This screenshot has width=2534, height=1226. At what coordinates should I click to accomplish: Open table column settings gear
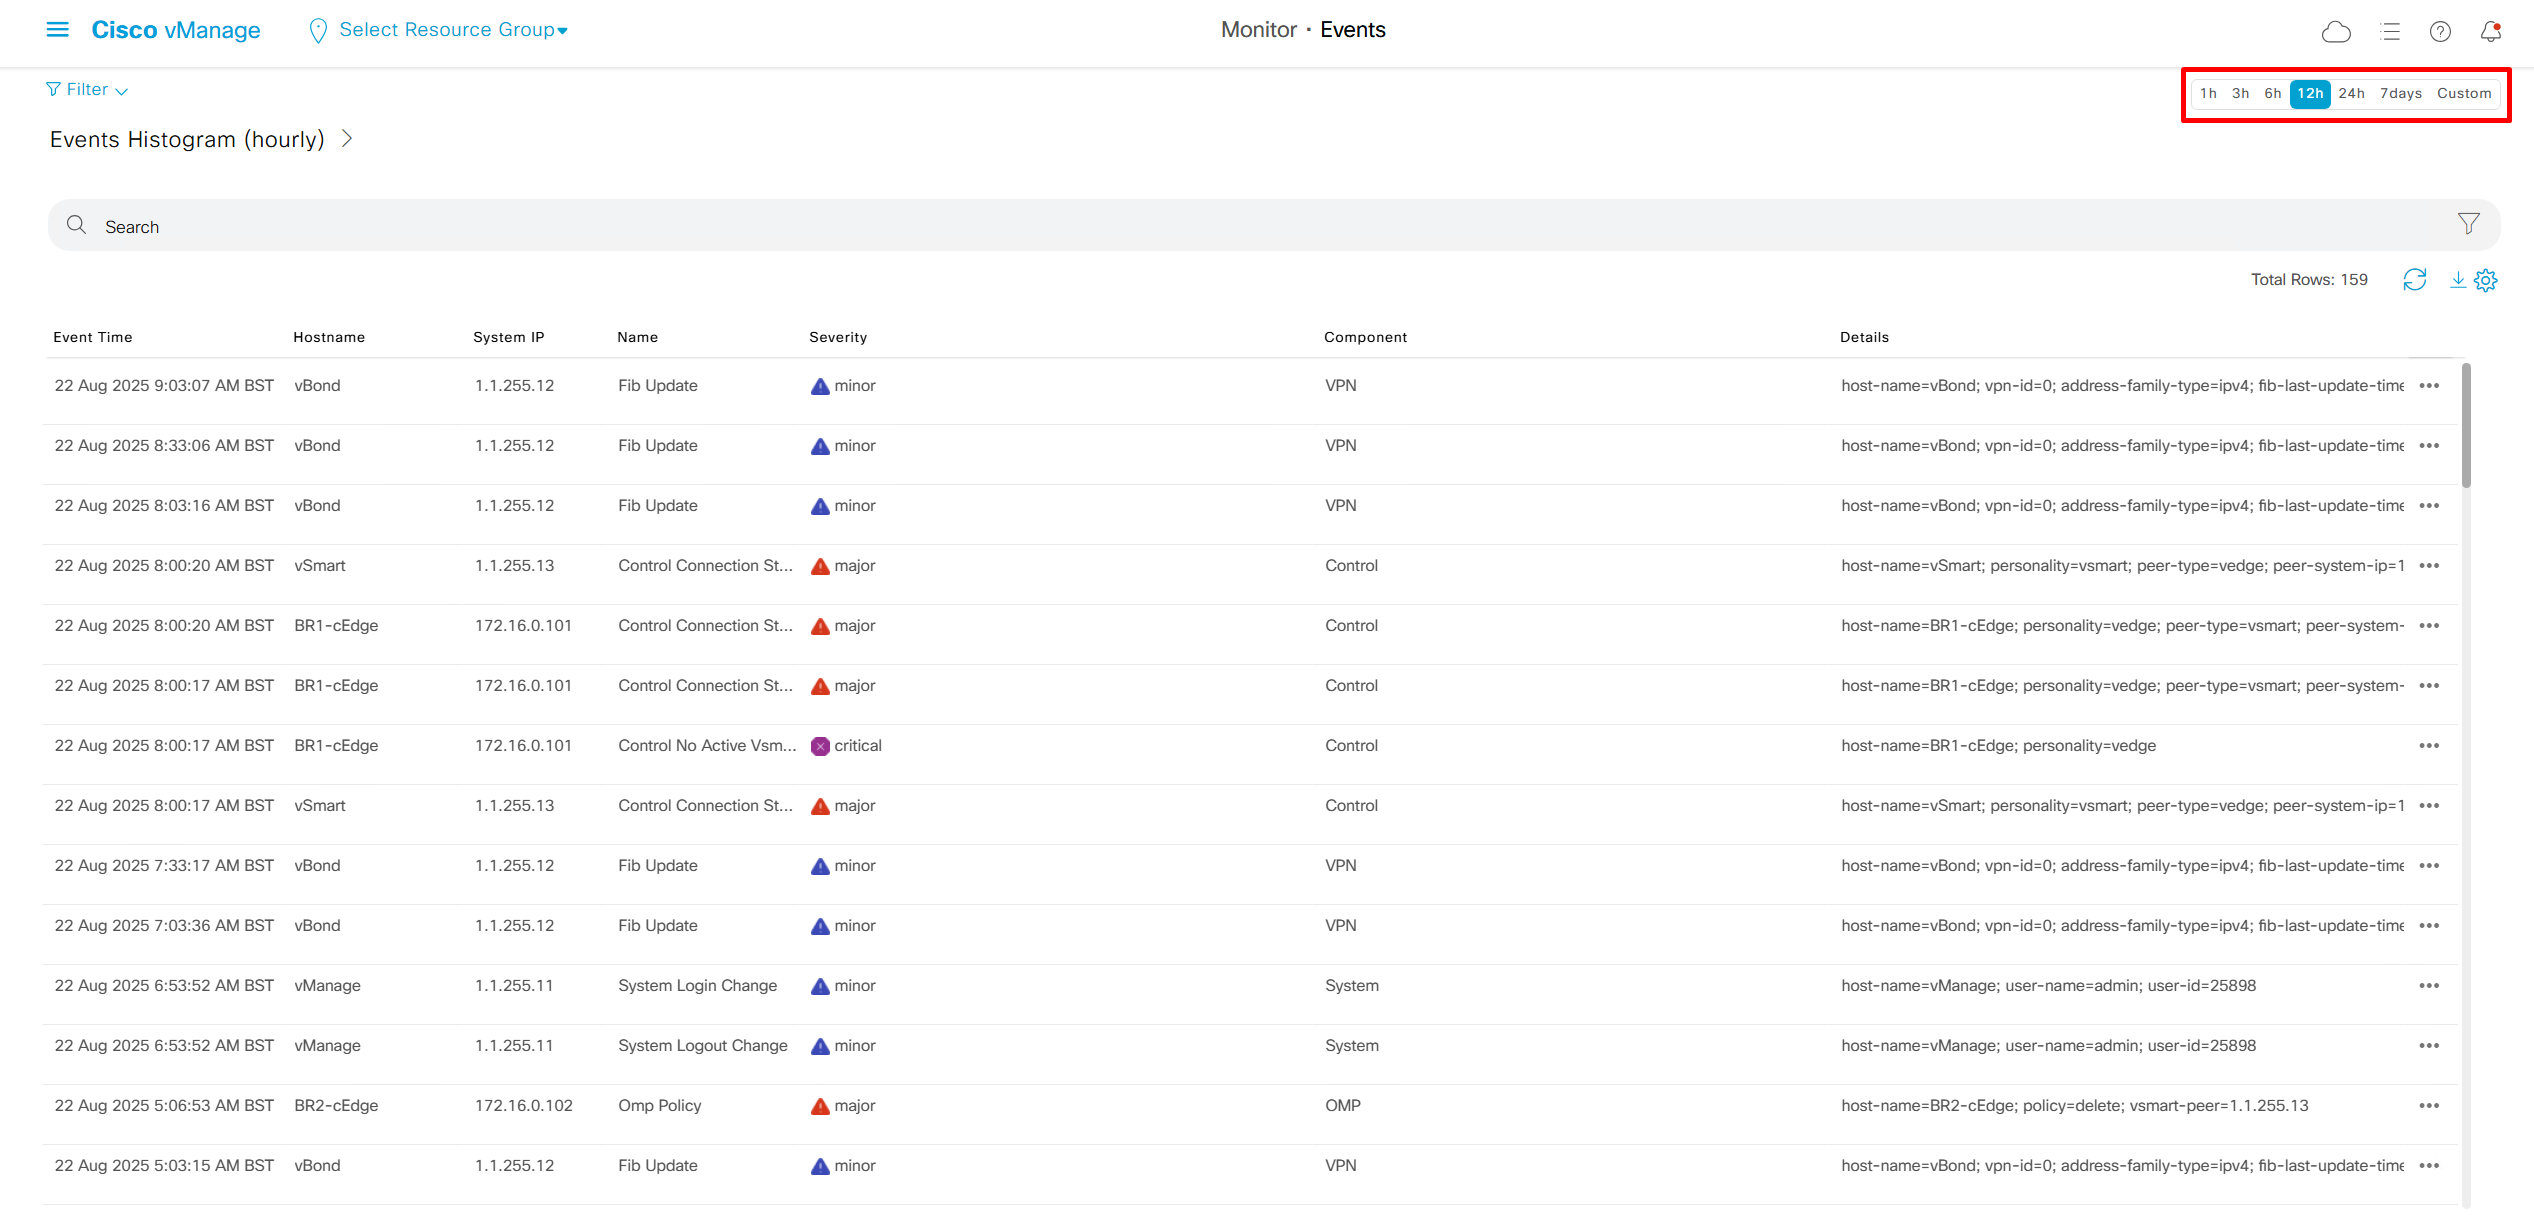click(2486, 280)
